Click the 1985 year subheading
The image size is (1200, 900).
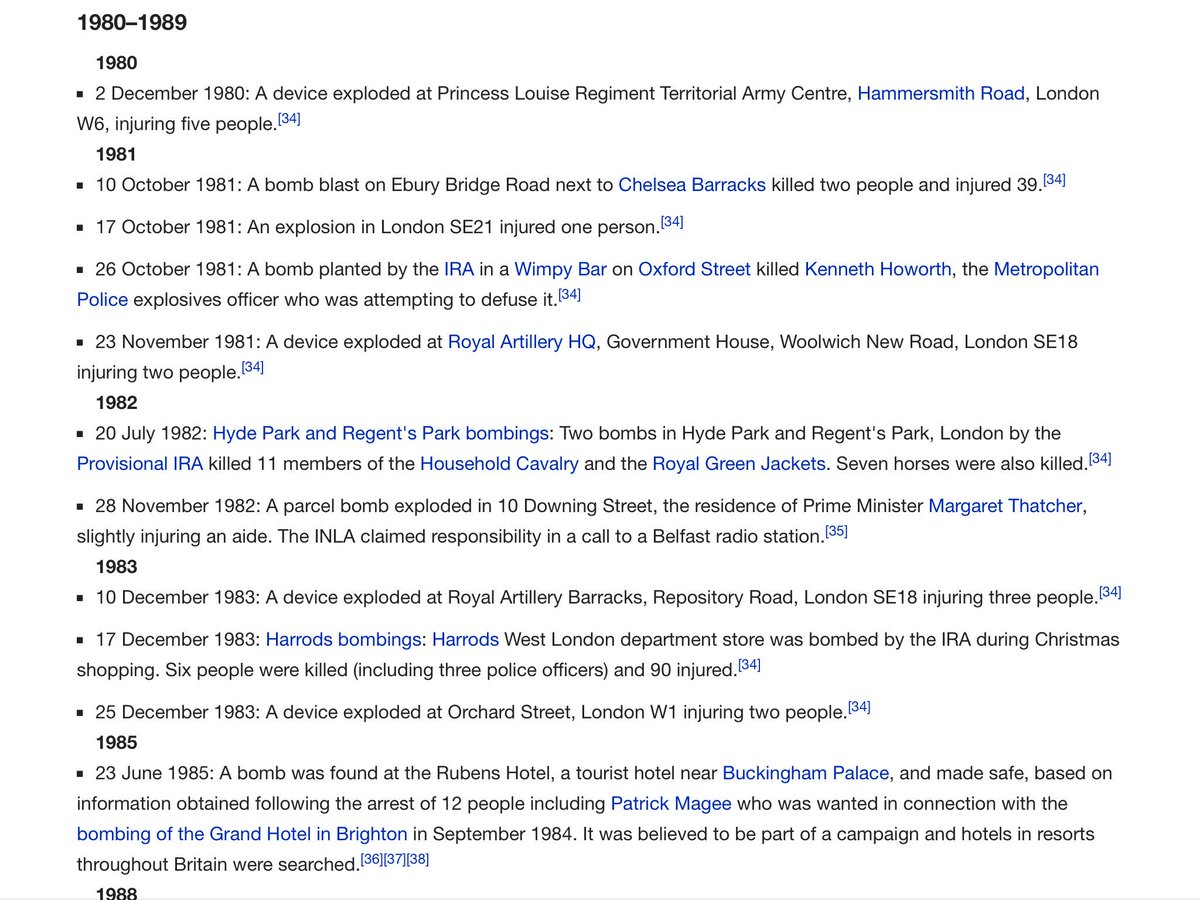pyautogui.click(x=116, y=742)
